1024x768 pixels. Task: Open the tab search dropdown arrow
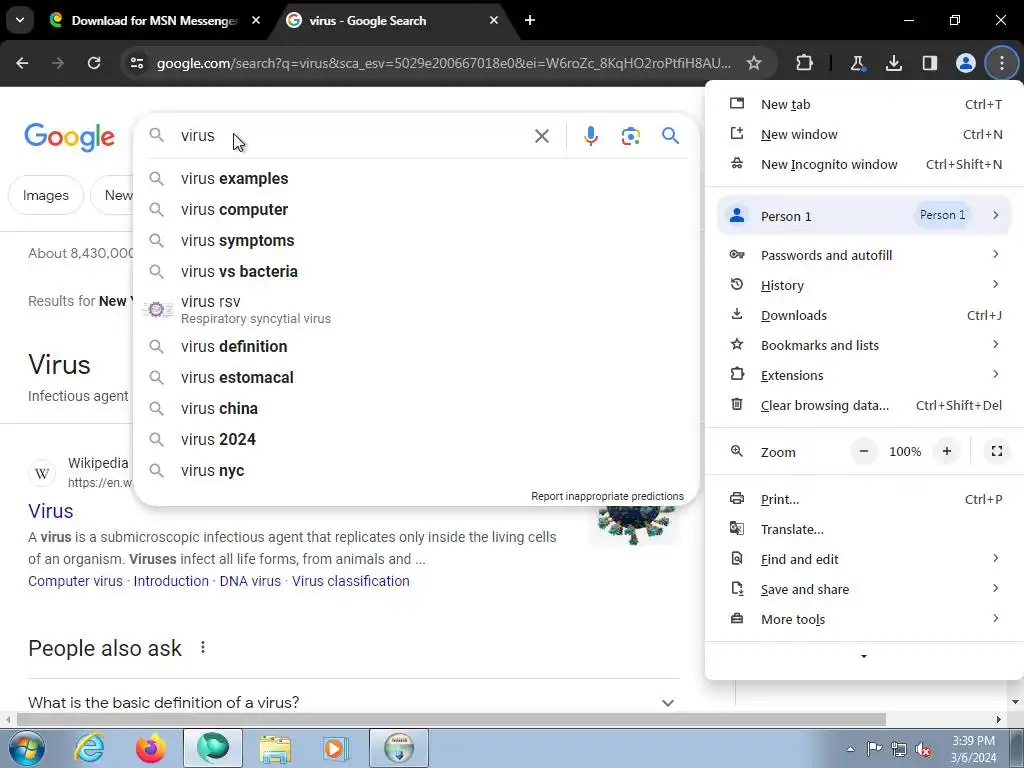(20, 20)
